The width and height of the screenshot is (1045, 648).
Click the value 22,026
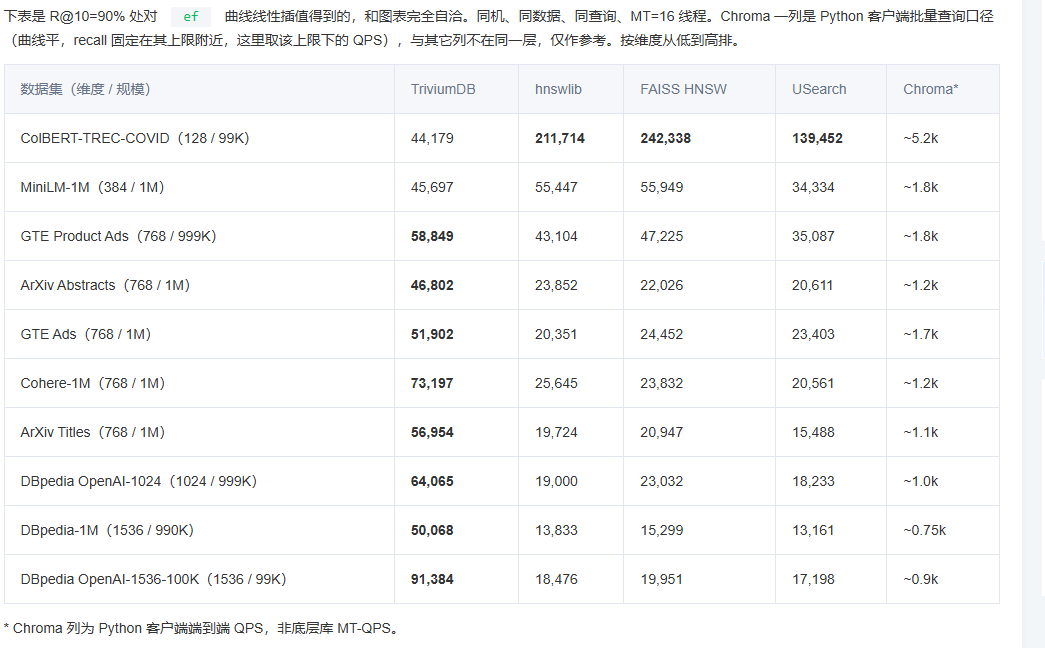point(661,285)
